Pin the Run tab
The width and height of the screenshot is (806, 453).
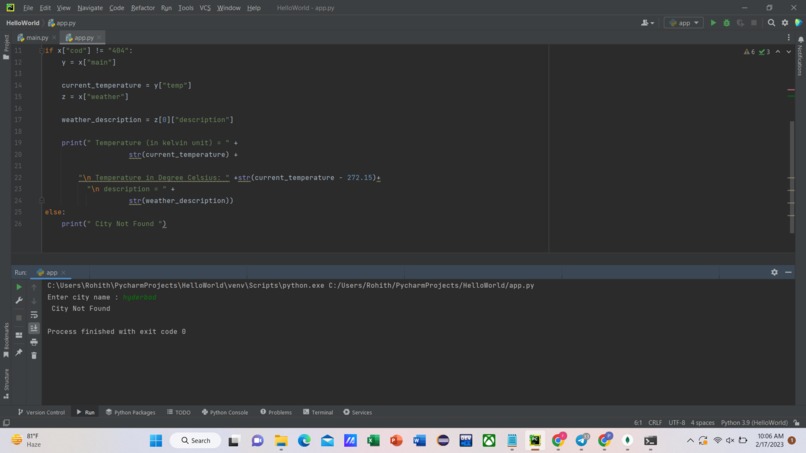point(19,352)
